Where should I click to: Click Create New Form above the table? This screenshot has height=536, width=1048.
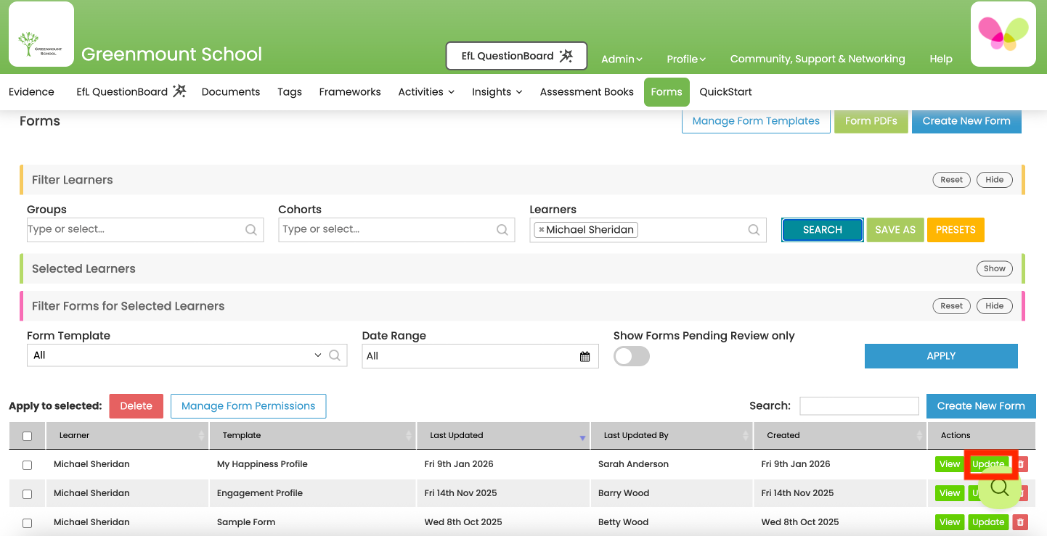tap(980, 406)
